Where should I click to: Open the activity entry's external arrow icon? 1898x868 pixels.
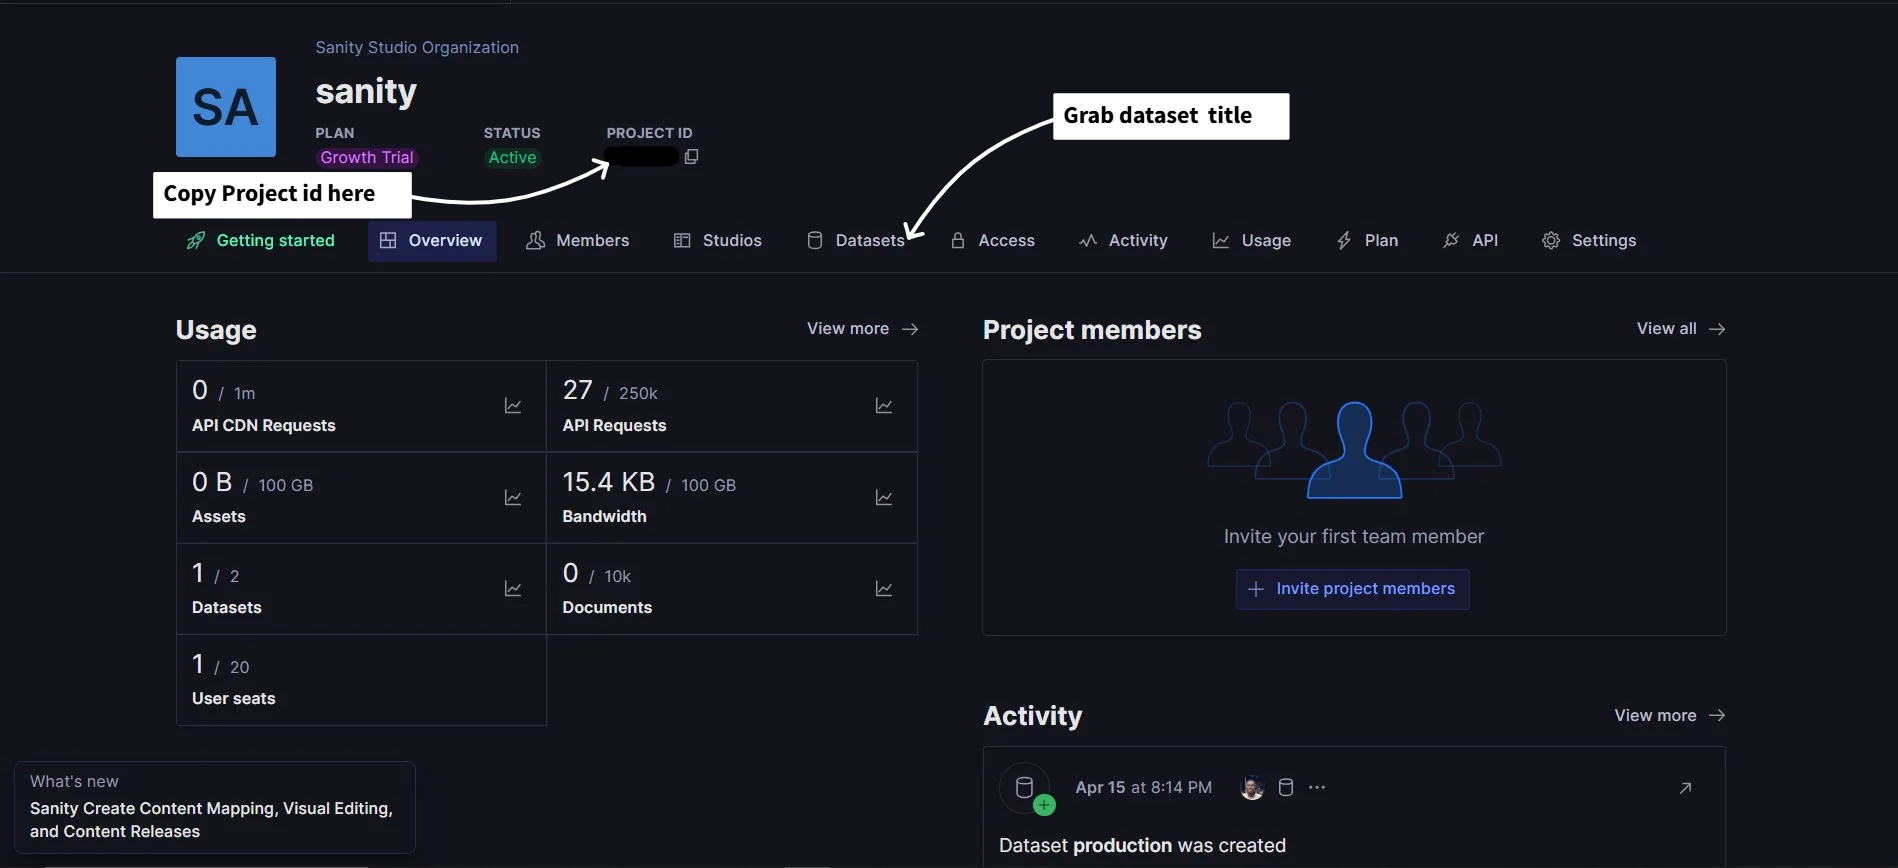click(1685, 788)
